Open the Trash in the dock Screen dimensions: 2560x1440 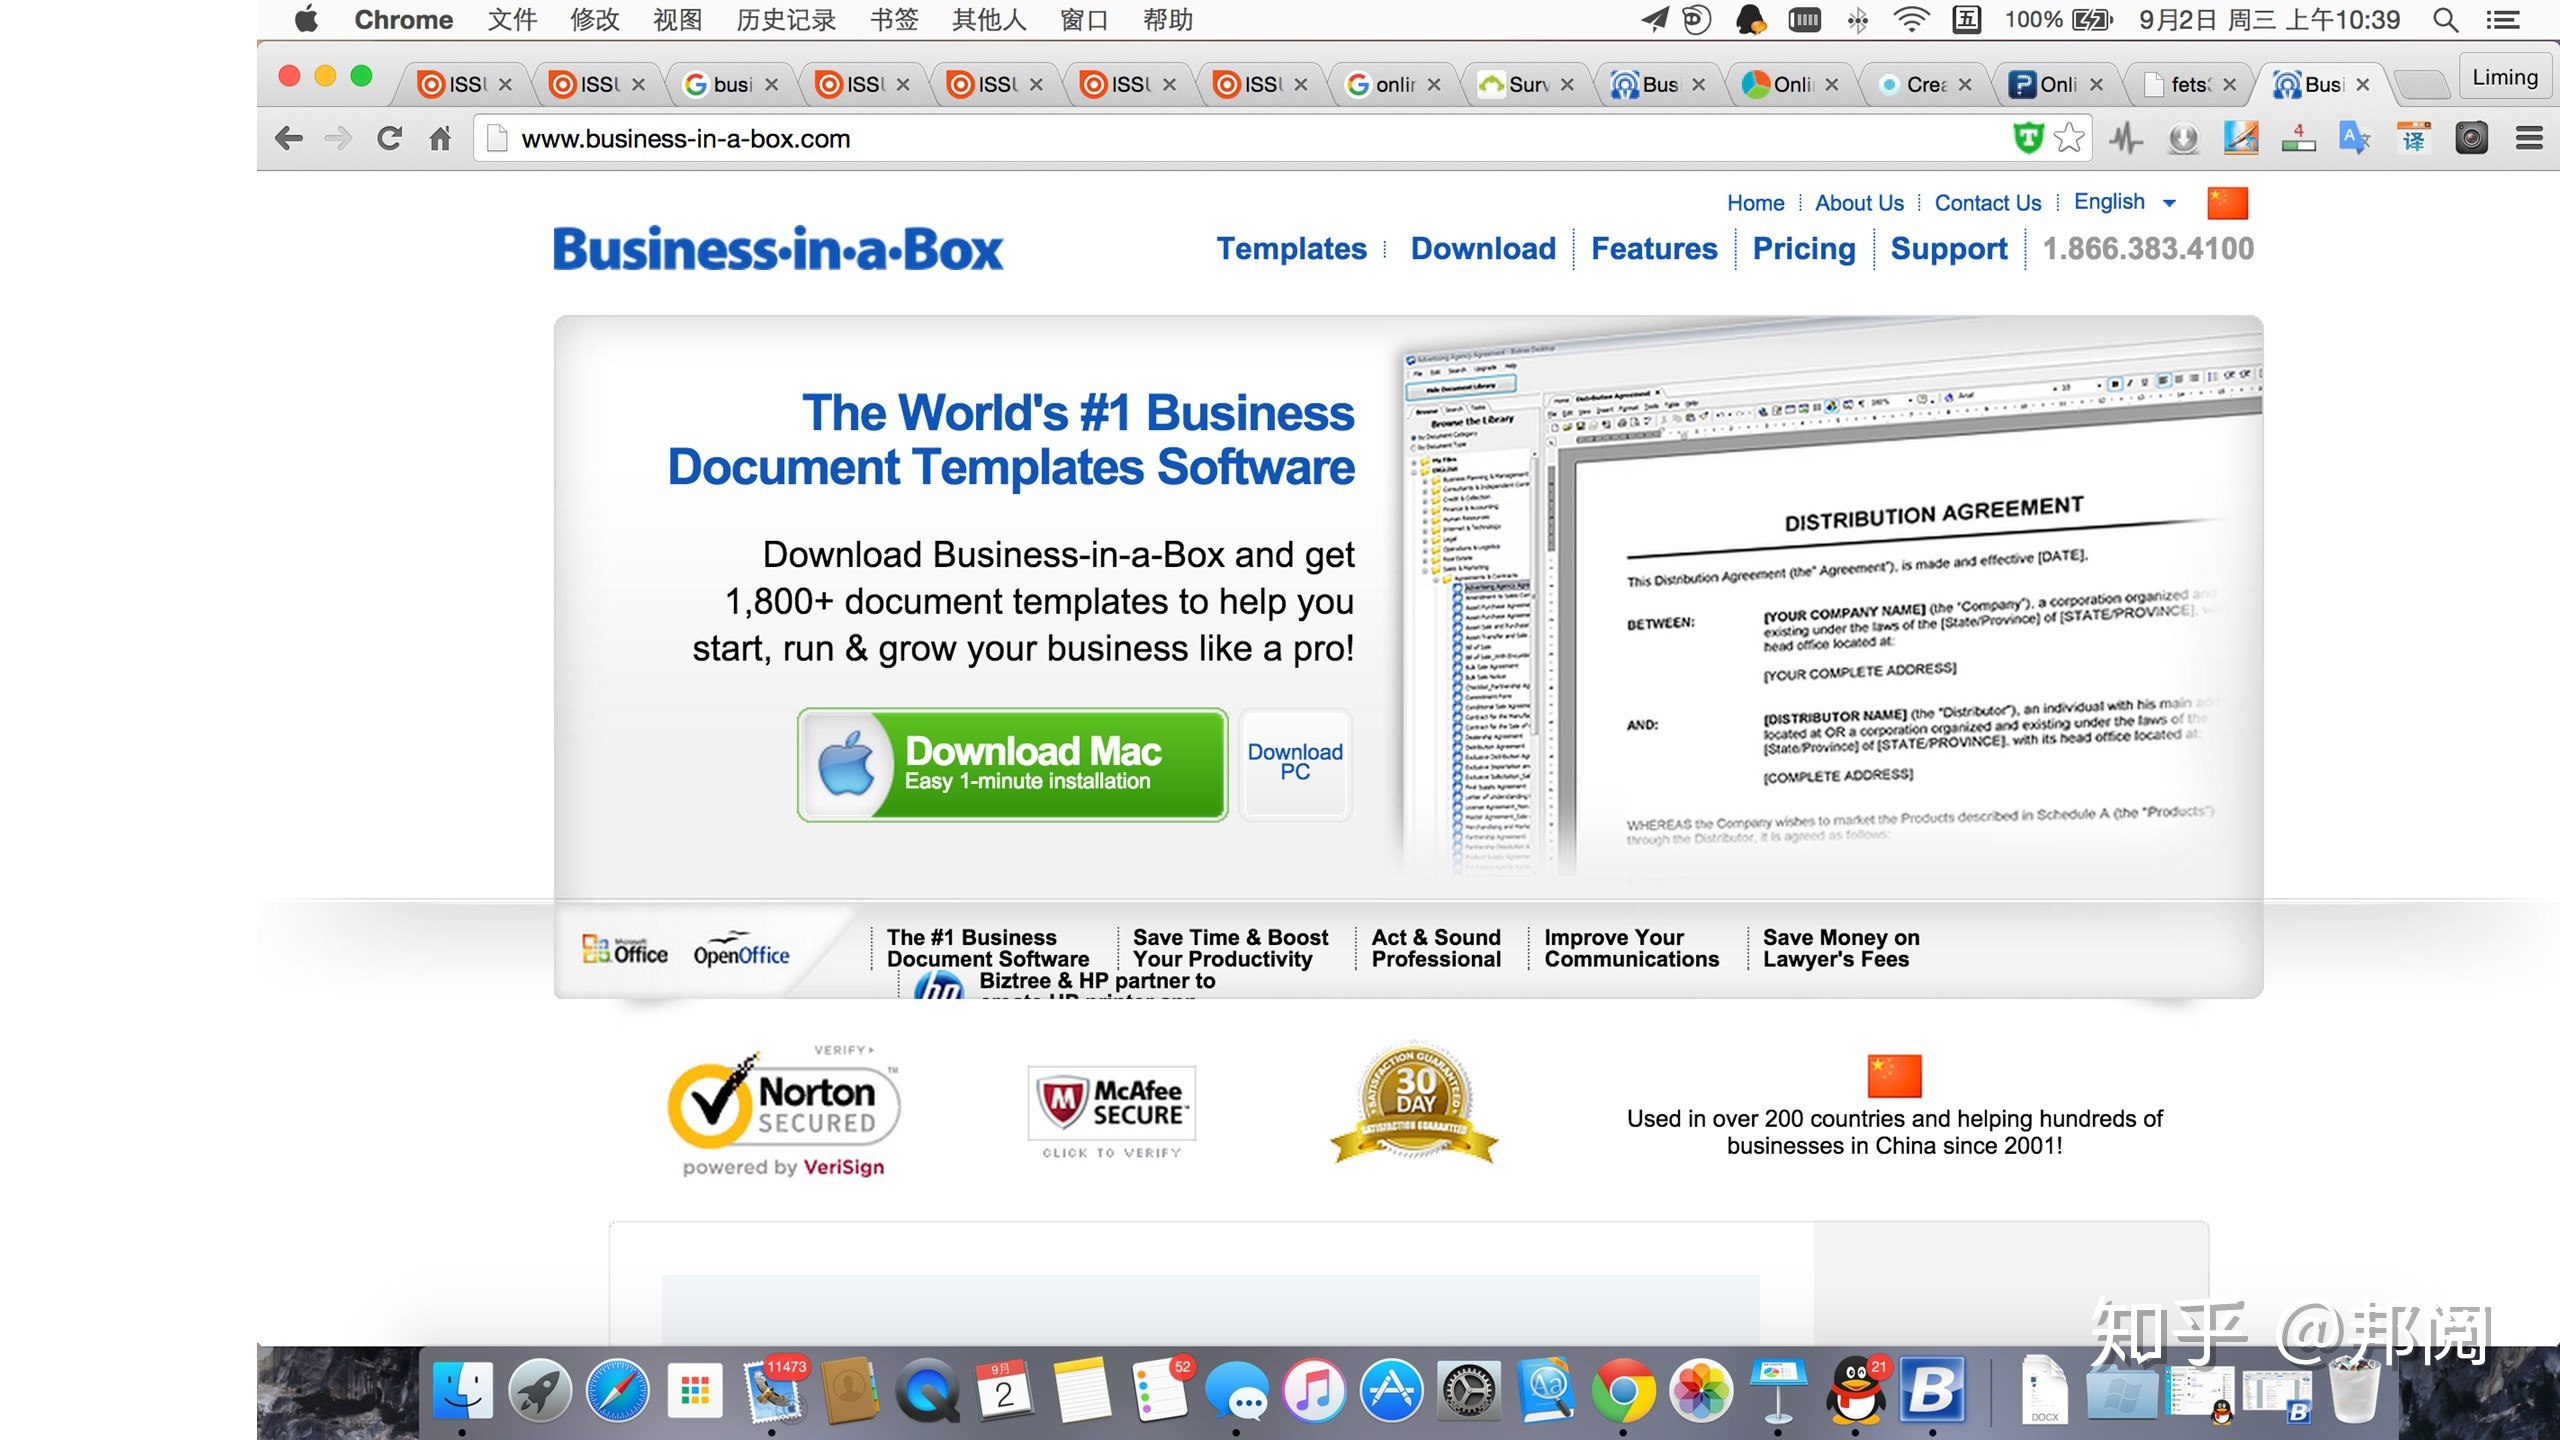2353,1390
